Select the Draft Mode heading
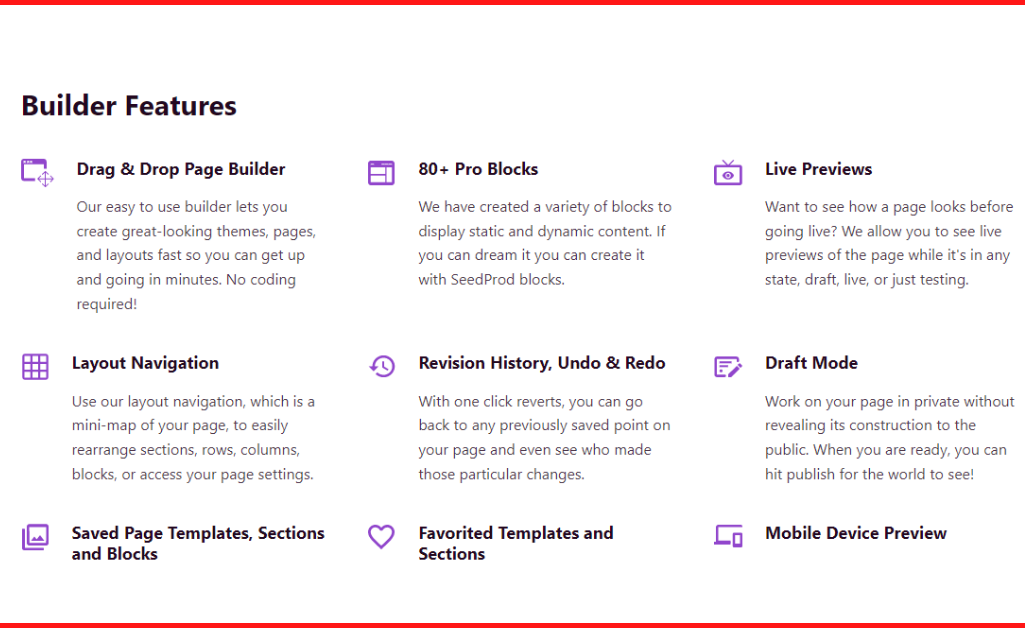 point(811,363)
